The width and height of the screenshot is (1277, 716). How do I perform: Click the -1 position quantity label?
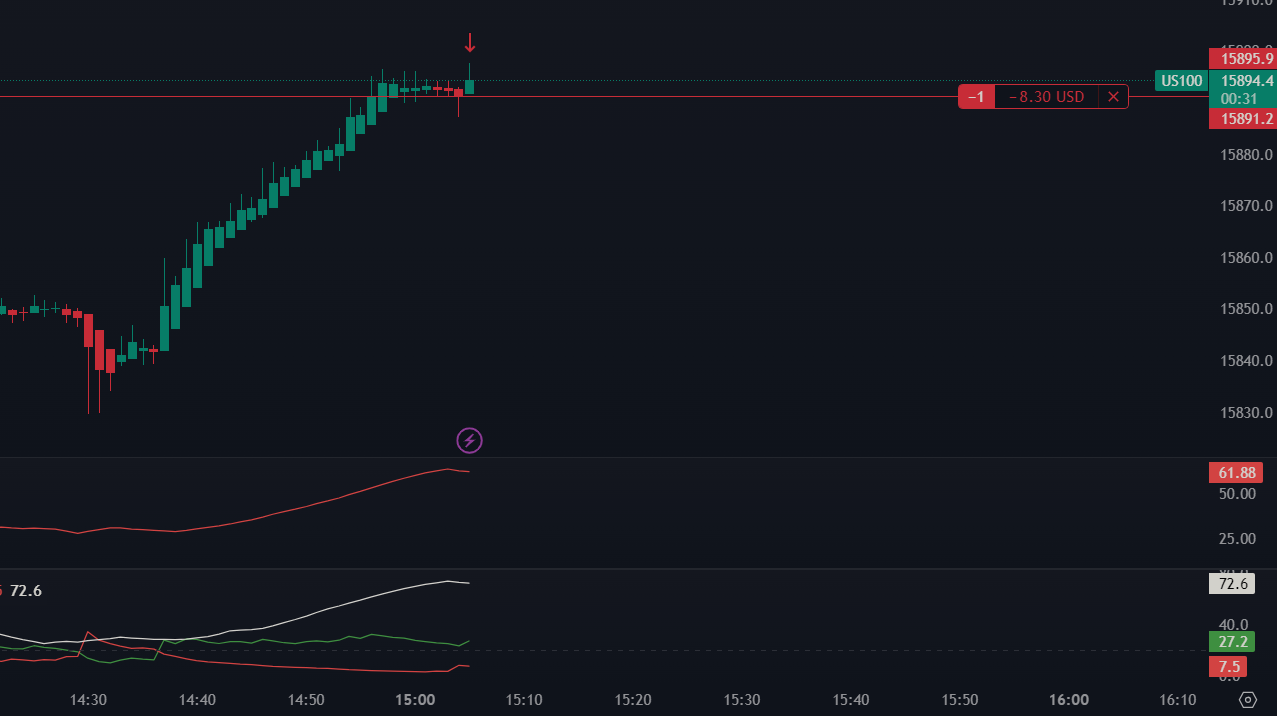tap(977, 97)
